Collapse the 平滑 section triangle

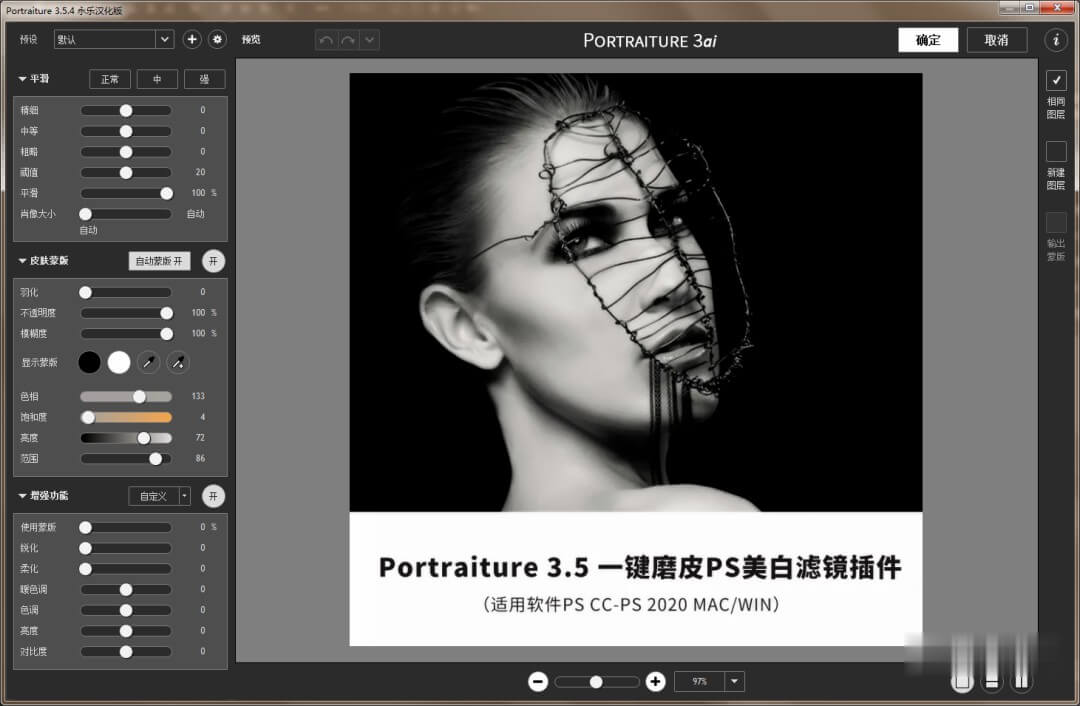point(22,79)
